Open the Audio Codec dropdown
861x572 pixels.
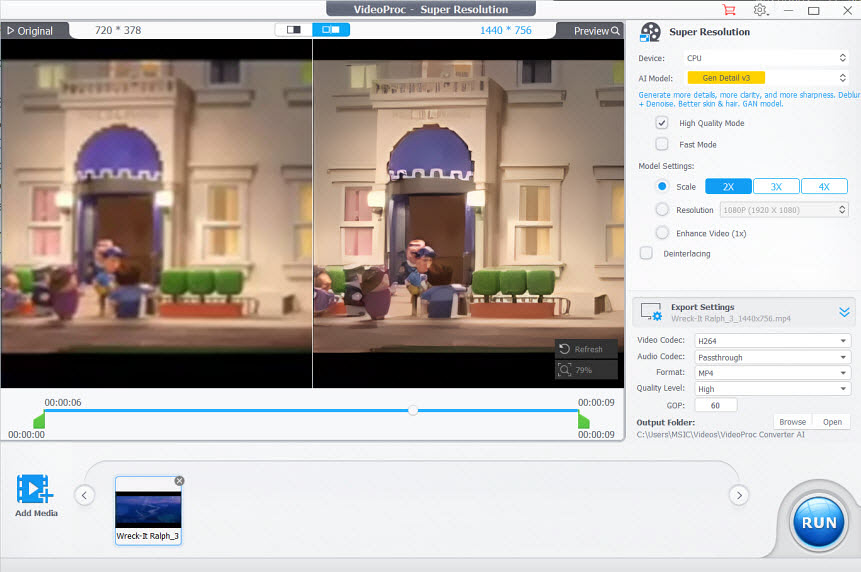(773, 357)
